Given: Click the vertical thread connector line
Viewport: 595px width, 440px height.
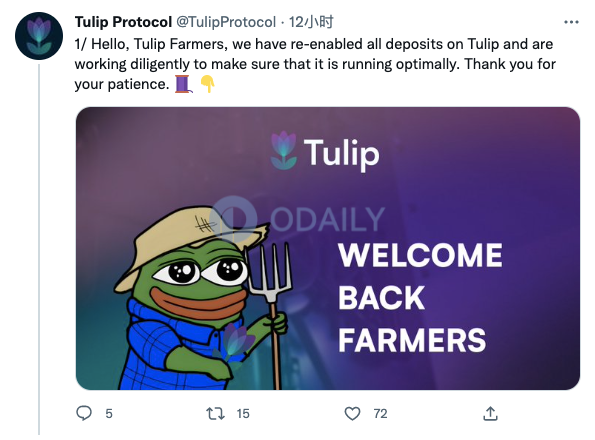Looking at the screenshot, I should click(39, 249).
